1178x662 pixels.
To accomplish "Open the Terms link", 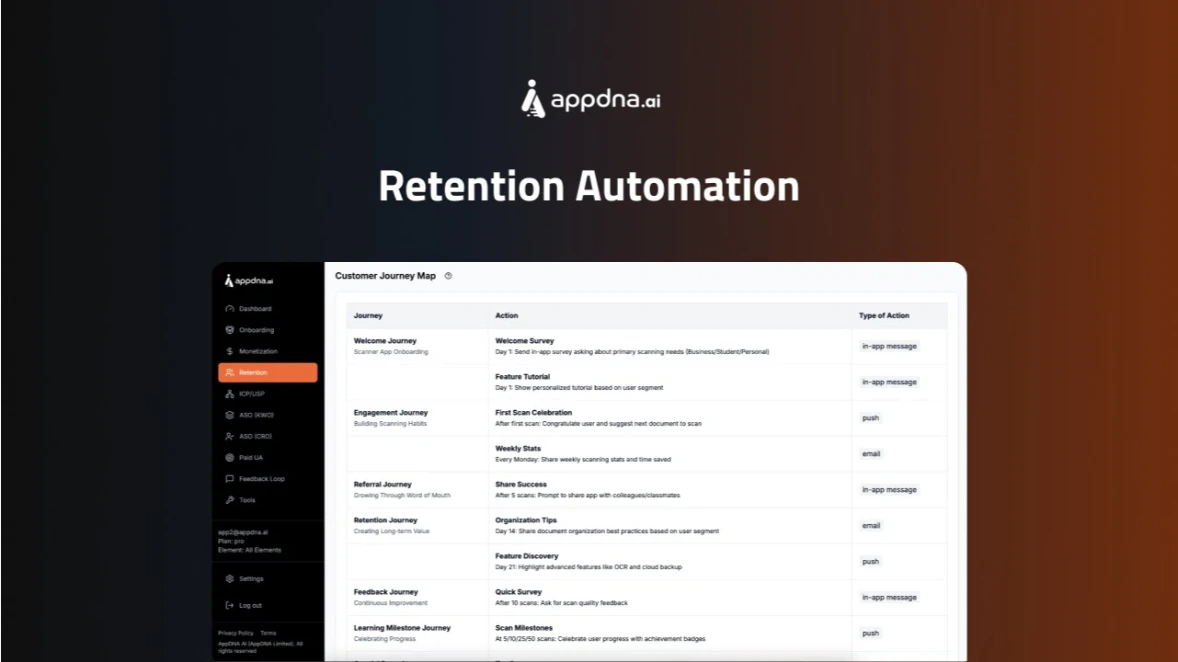I will coord(267,632).
